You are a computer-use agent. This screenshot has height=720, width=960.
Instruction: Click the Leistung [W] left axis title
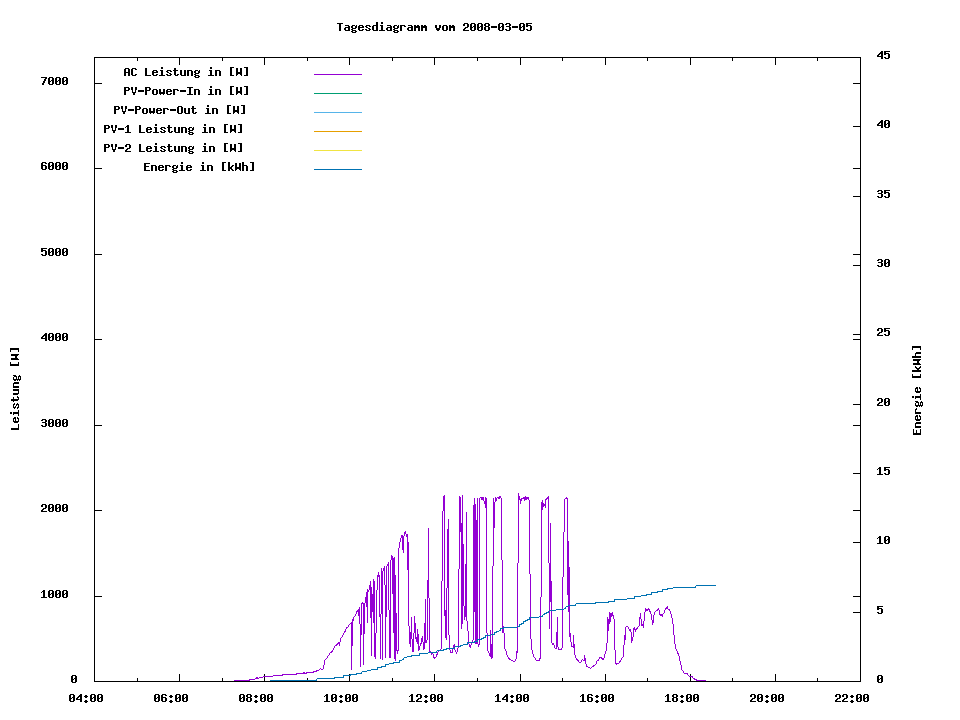pos(15,389)
